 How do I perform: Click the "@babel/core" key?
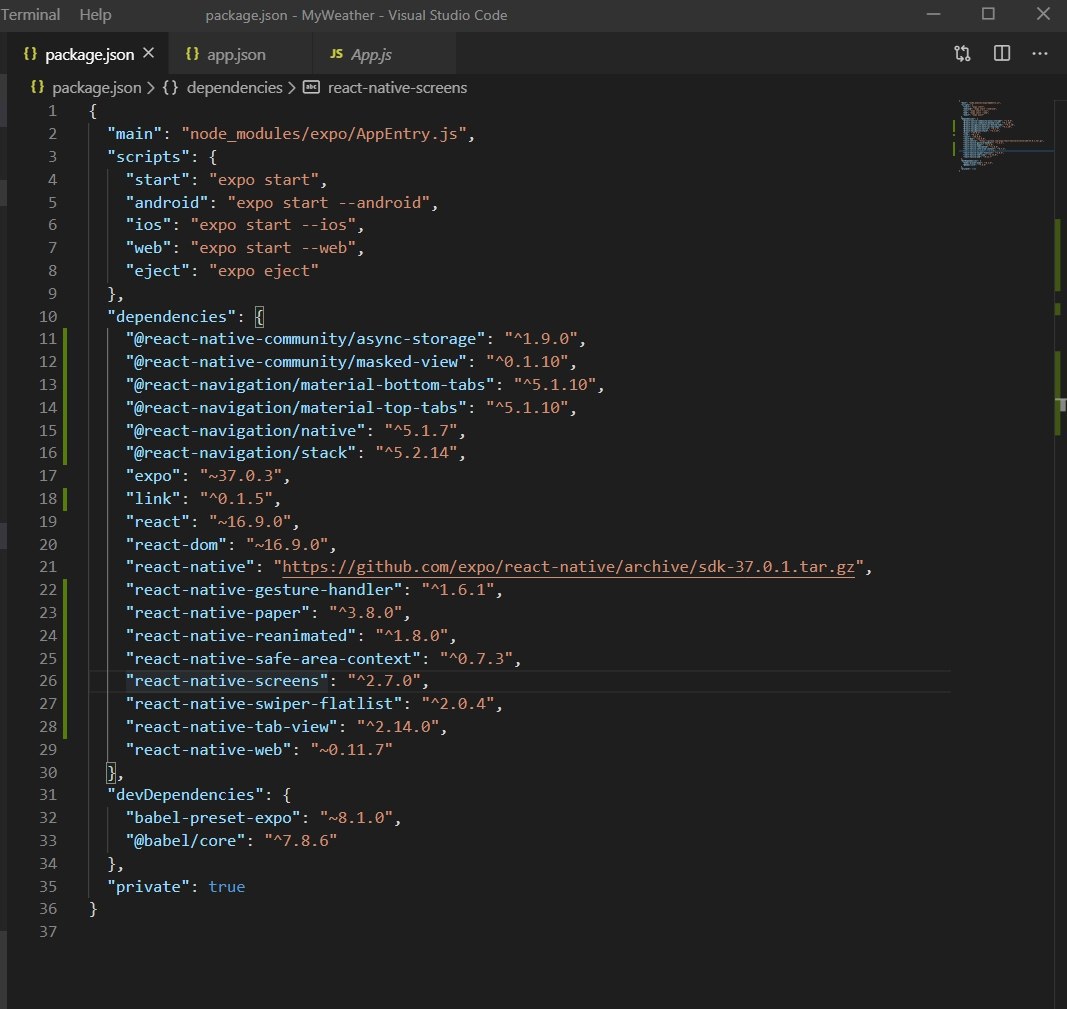pyautogui.click(x=185, y=840)
